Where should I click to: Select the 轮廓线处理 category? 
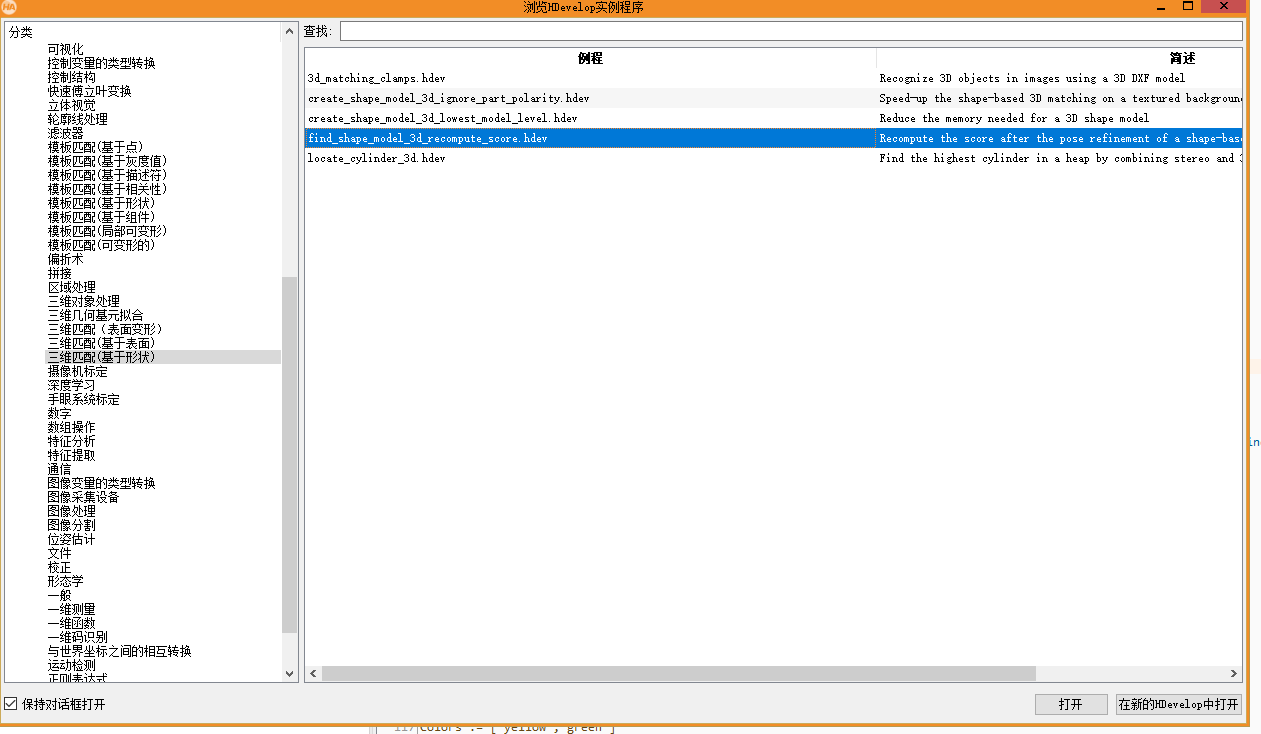(77, 119)
